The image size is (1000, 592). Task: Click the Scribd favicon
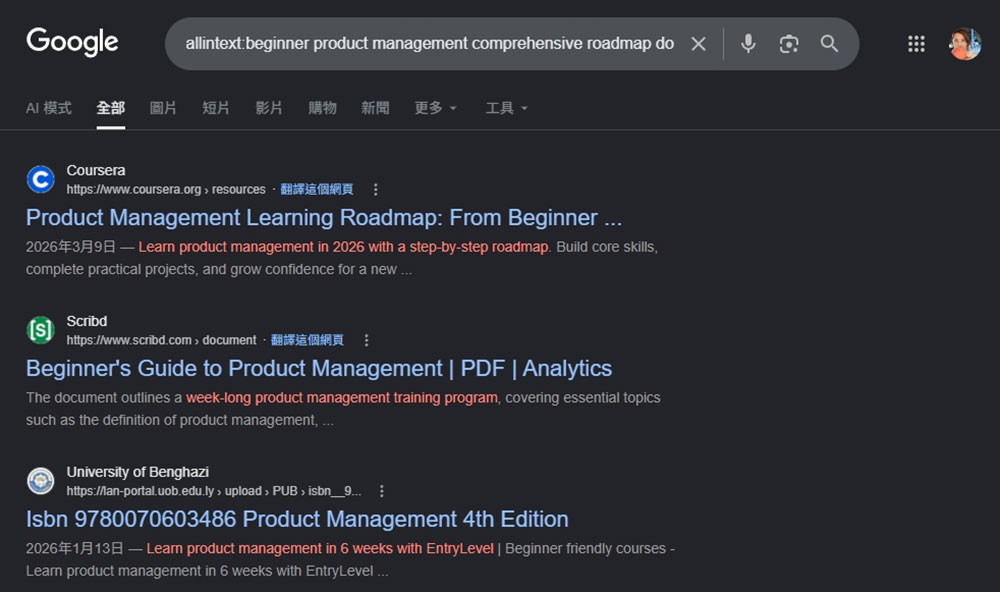(41, 330)
